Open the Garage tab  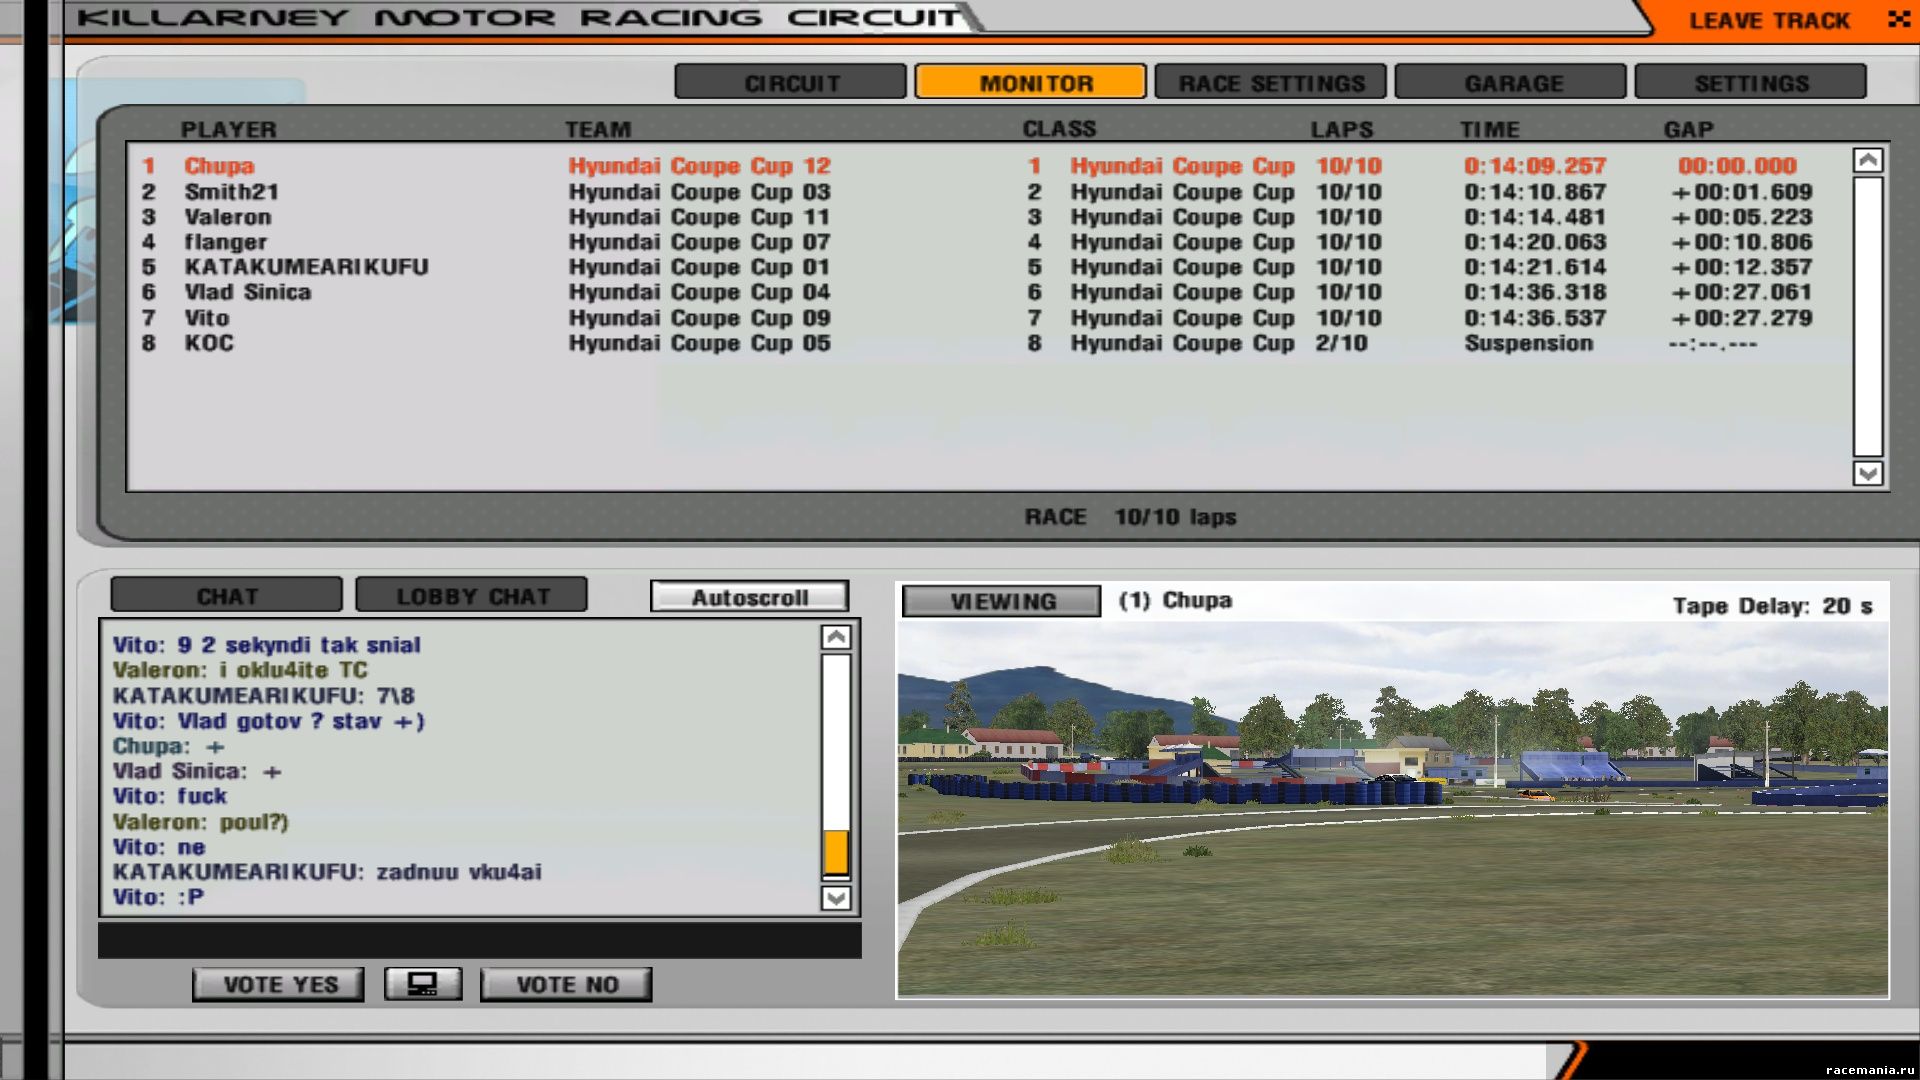click(1511, 82)
